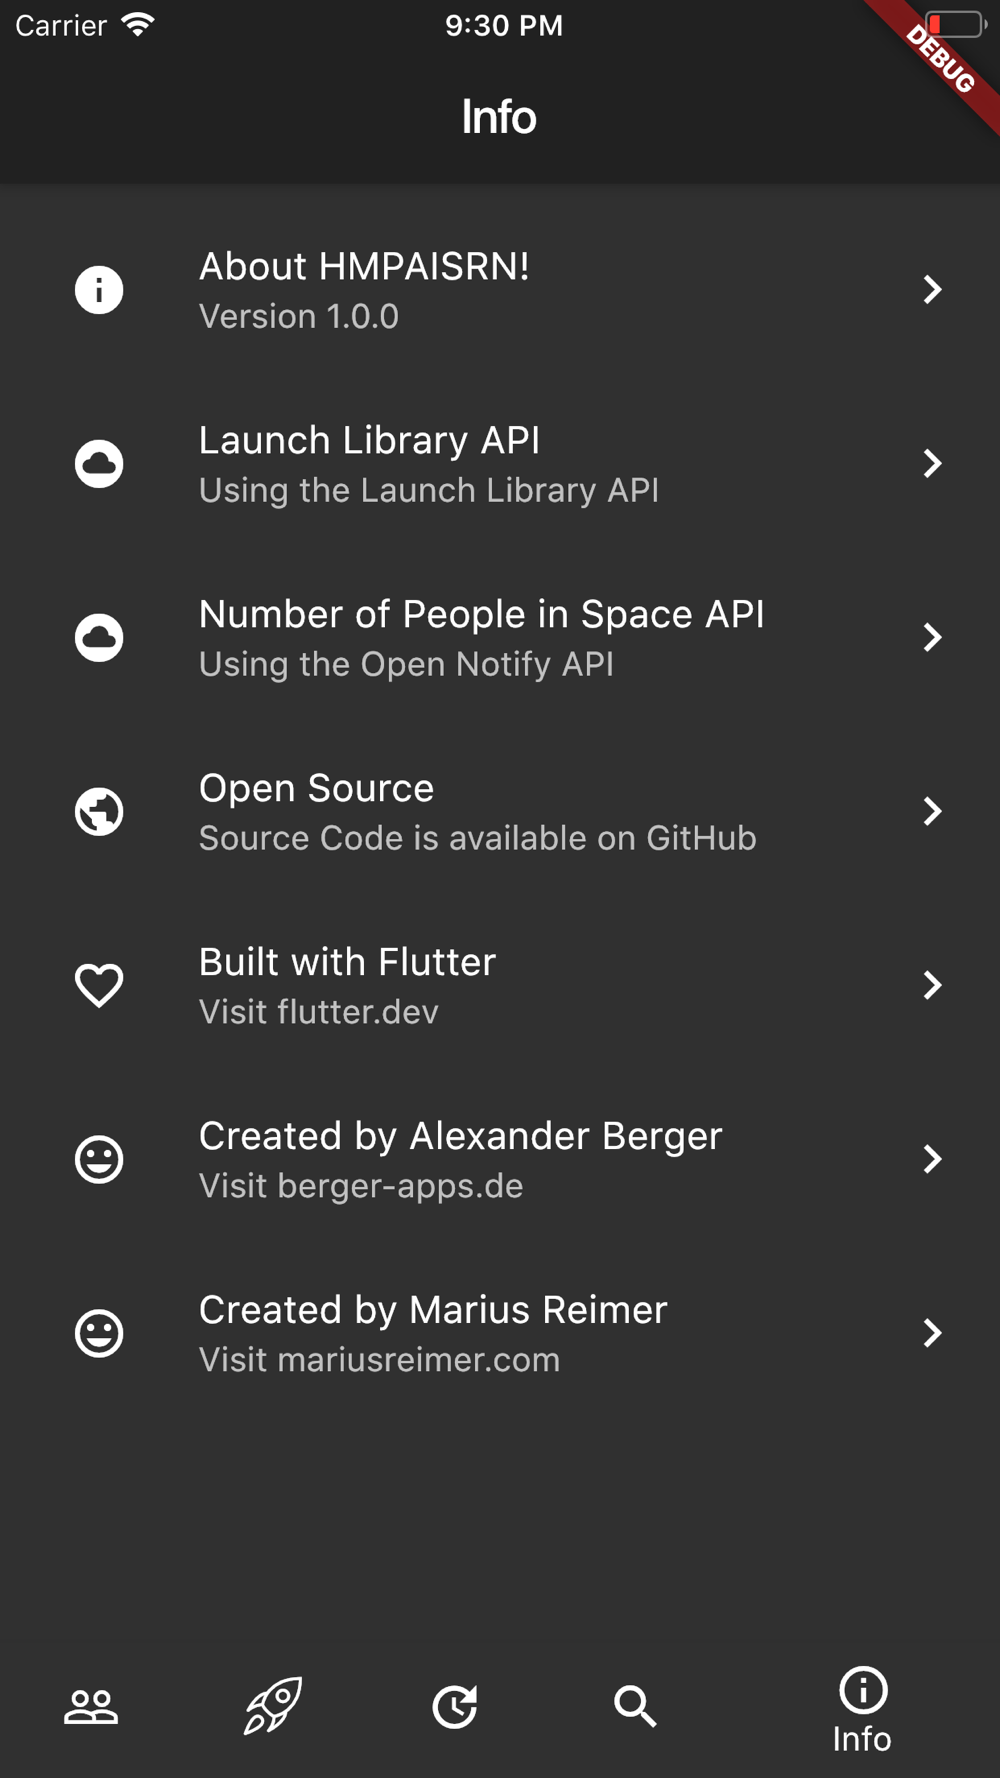Open Number of People in Space API entry

coord(481,616)
